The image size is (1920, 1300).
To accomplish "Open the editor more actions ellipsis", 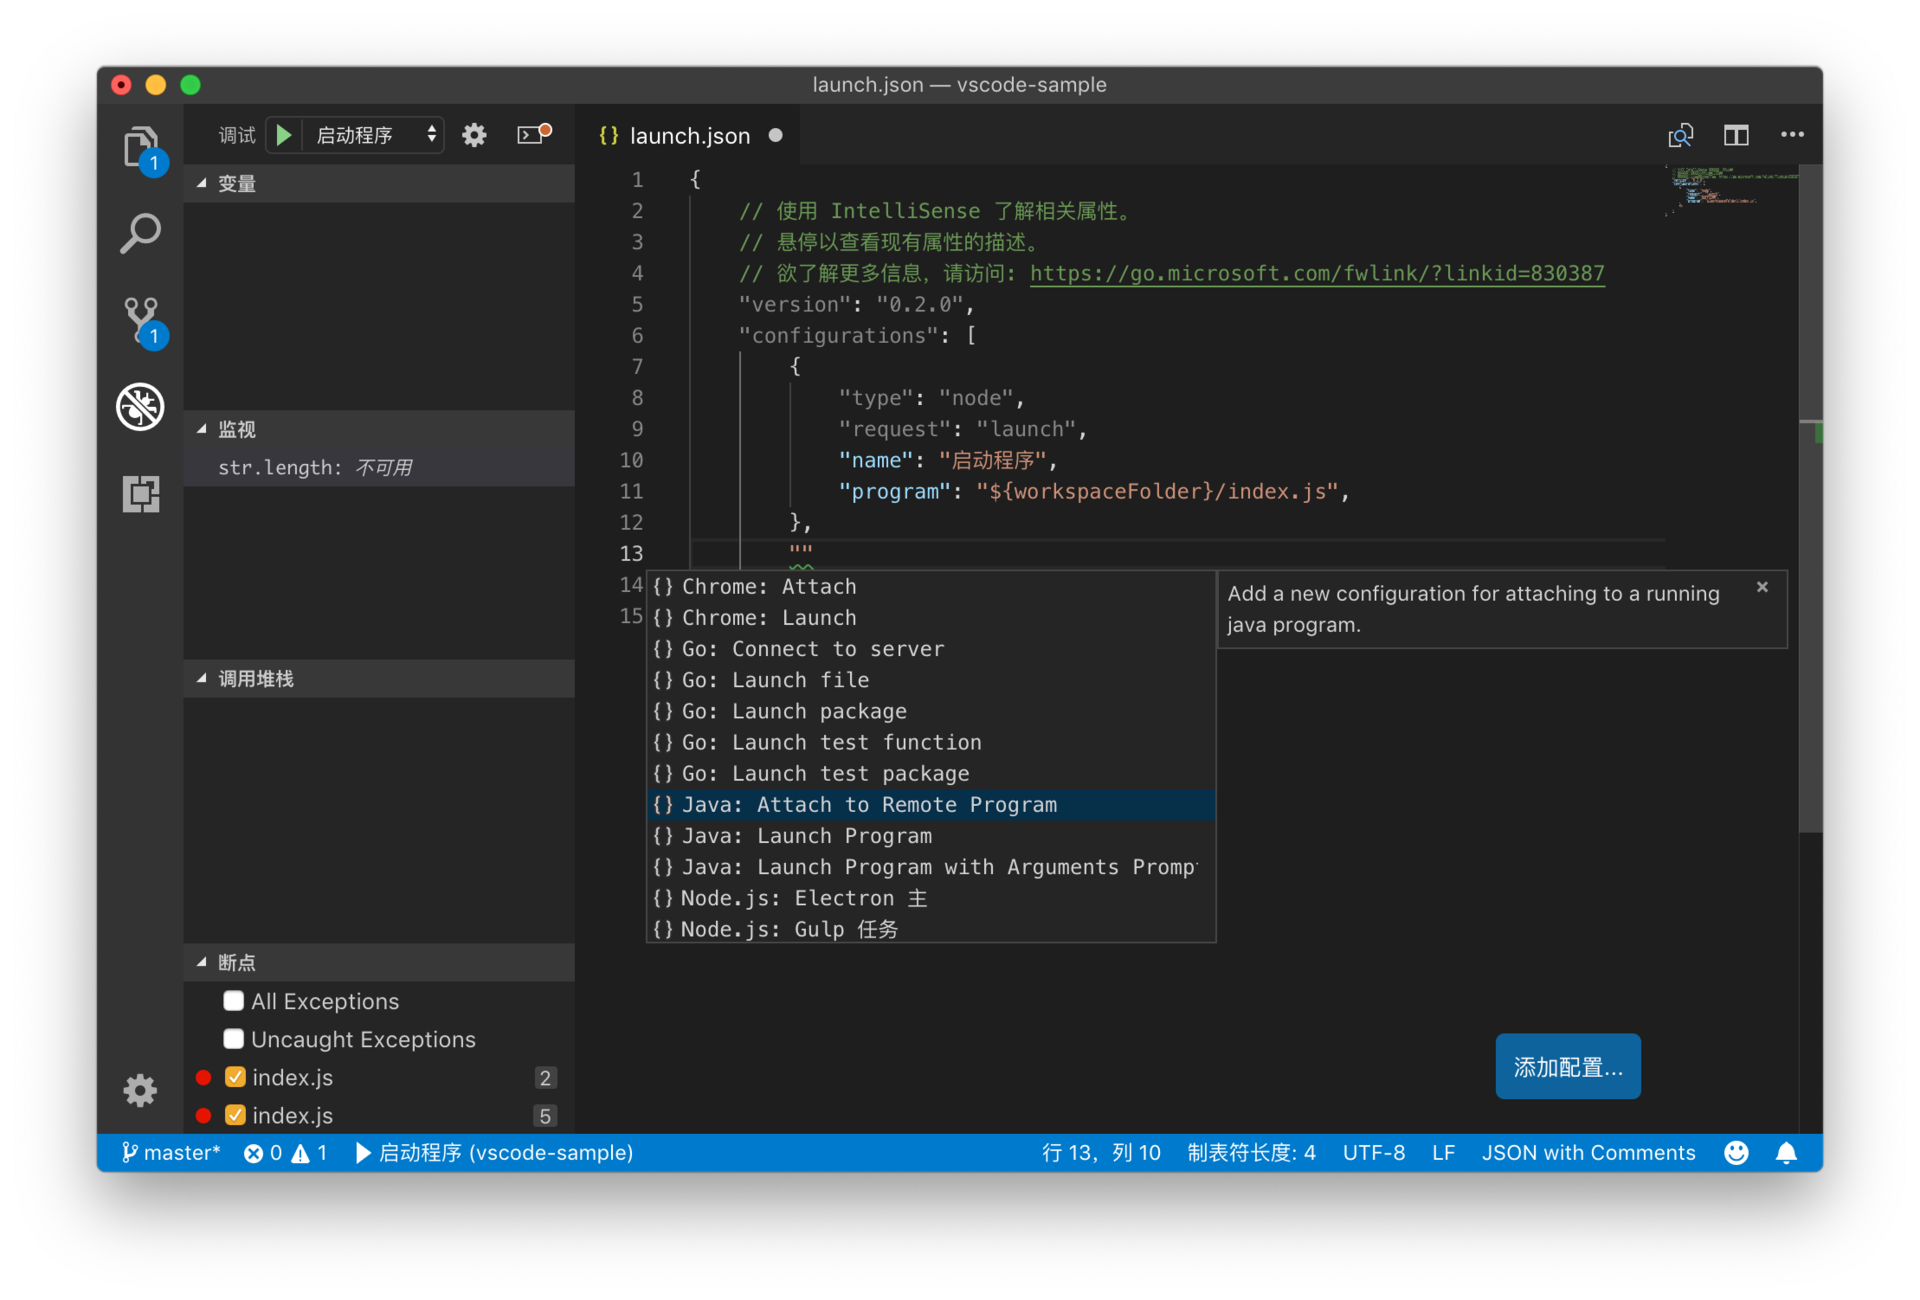I will pos(1792,135).
